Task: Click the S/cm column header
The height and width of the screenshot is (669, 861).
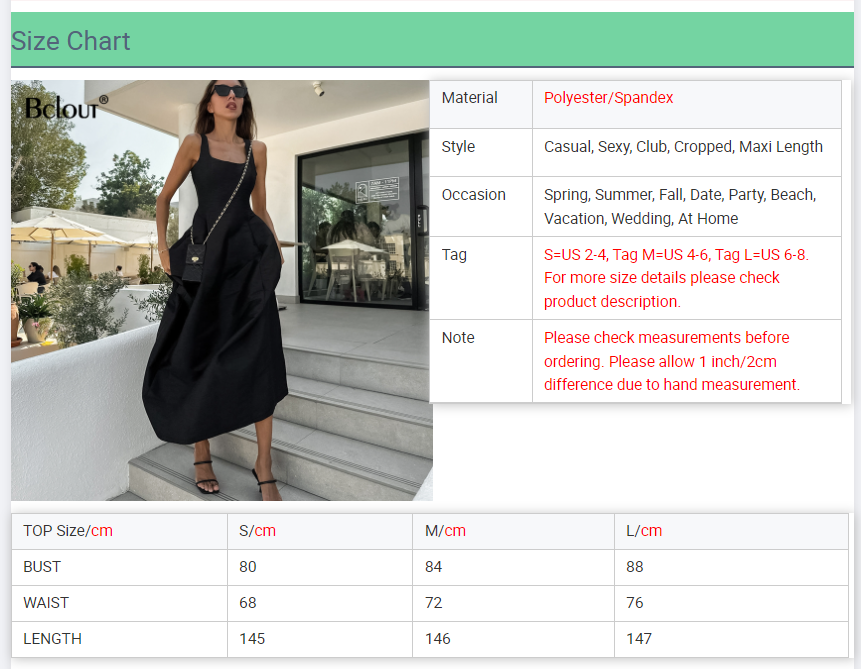Action: pyautogui.click(x=257, y=531)
